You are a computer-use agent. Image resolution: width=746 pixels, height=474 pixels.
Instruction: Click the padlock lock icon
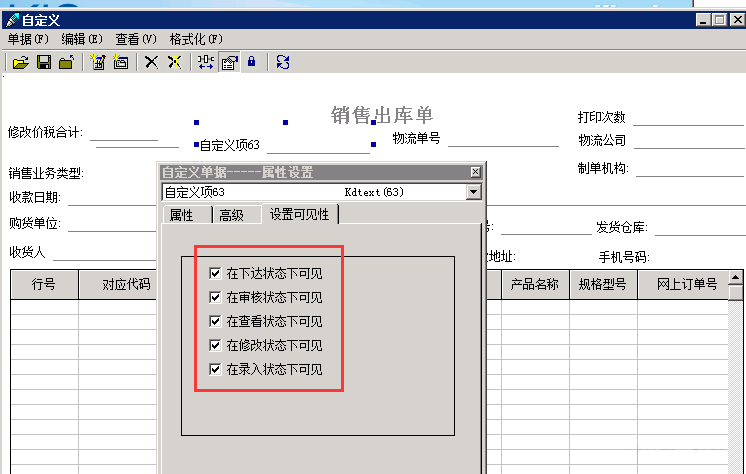coord(250,62)
